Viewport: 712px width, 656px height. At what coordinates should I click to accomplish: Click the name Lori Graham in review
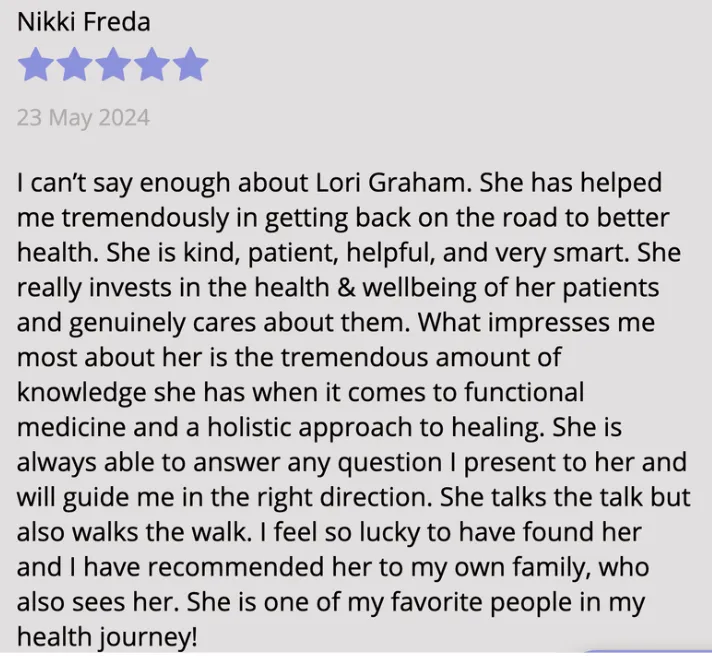[x=391, y=182]
